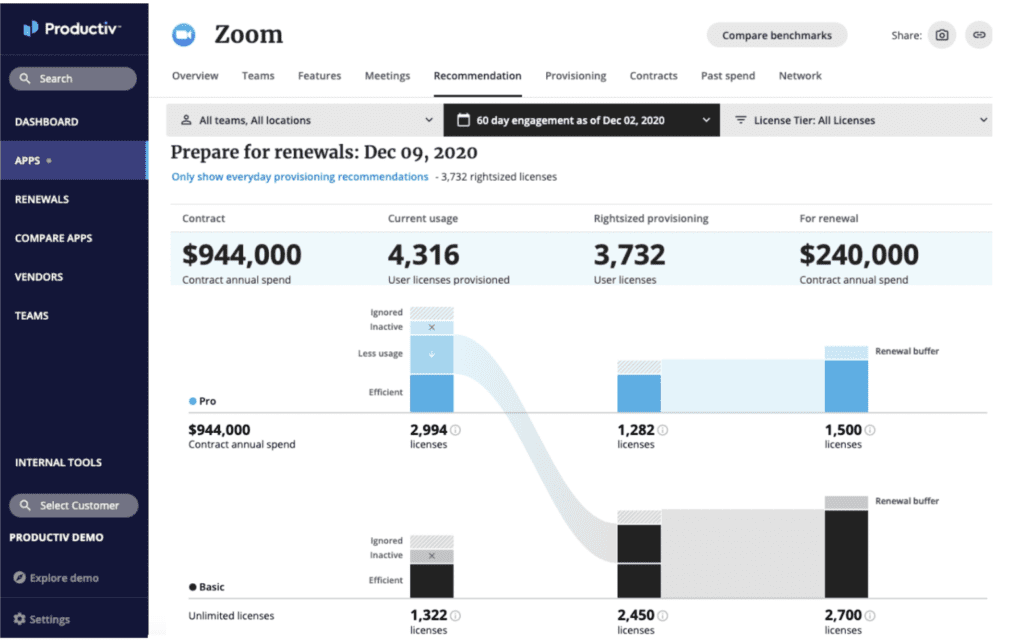Click the Pro renewal 1,500 bar
1024x641 pixels.
846,386
